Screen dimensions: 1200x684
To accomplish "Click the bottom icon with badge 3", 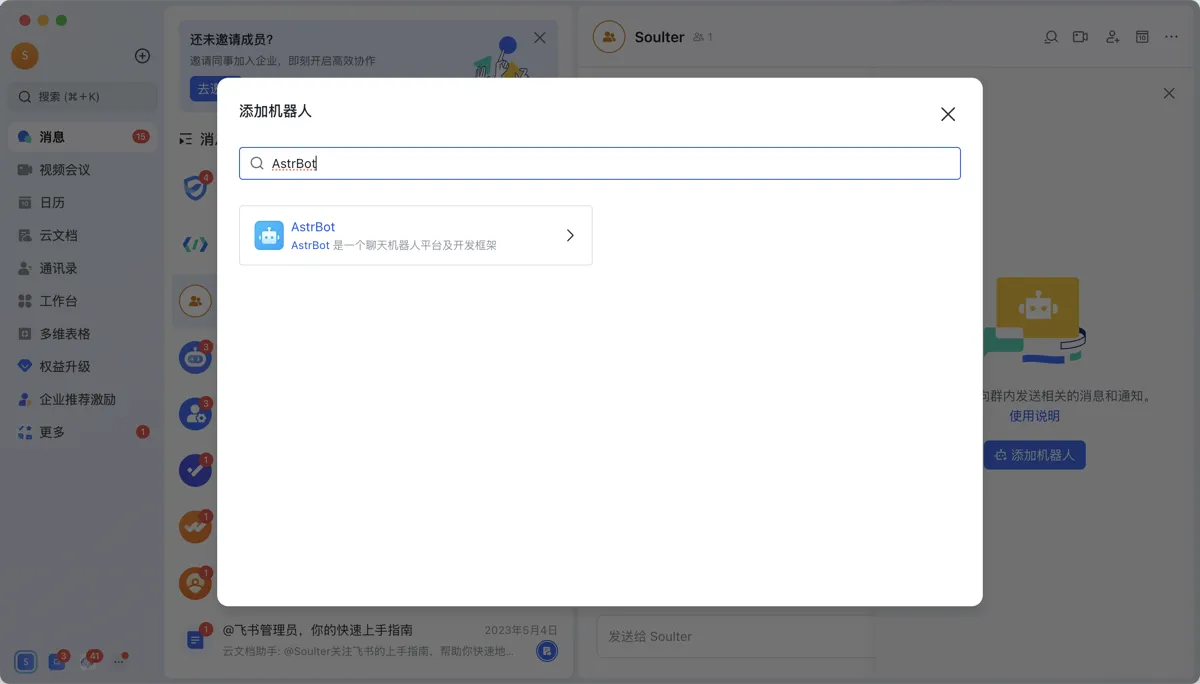I will 56,661.
